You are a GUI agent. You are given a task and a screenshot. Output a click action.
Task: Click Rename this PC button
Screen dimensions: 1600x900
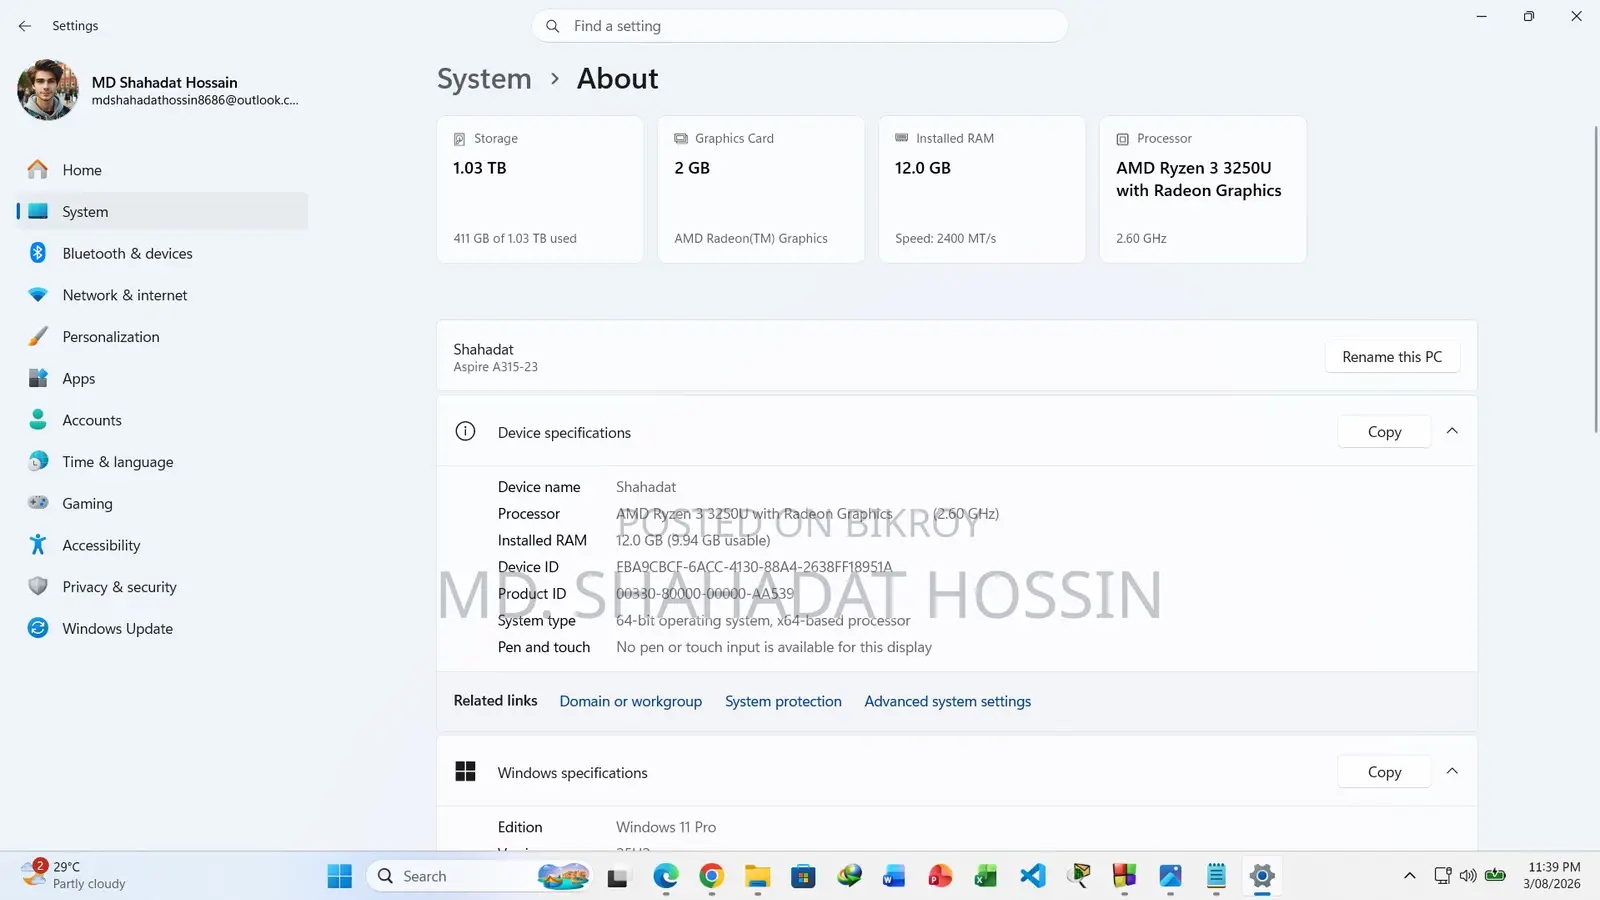(x=1392, y=357)
